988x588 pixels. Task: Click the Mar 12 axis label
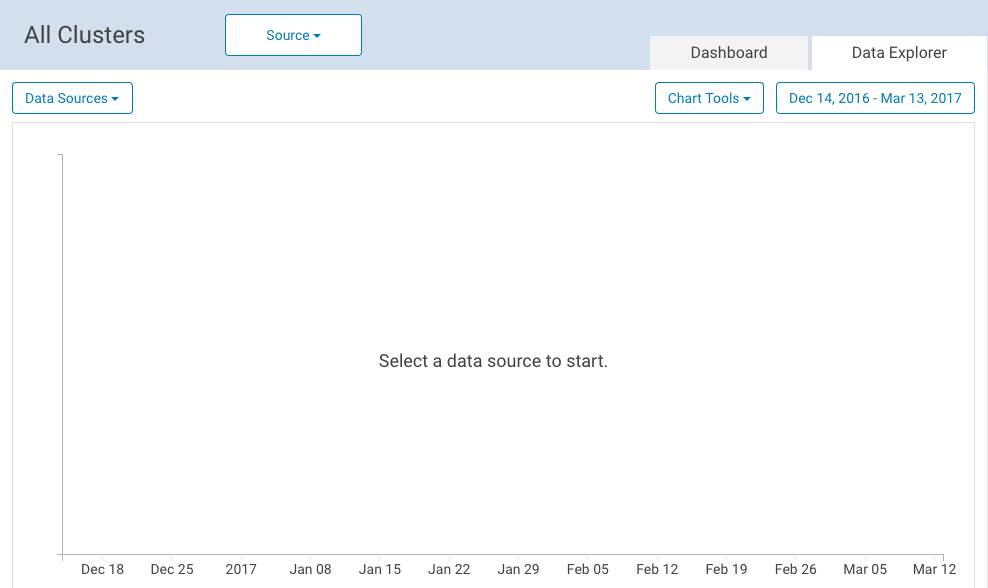click(x=934, y=569)
